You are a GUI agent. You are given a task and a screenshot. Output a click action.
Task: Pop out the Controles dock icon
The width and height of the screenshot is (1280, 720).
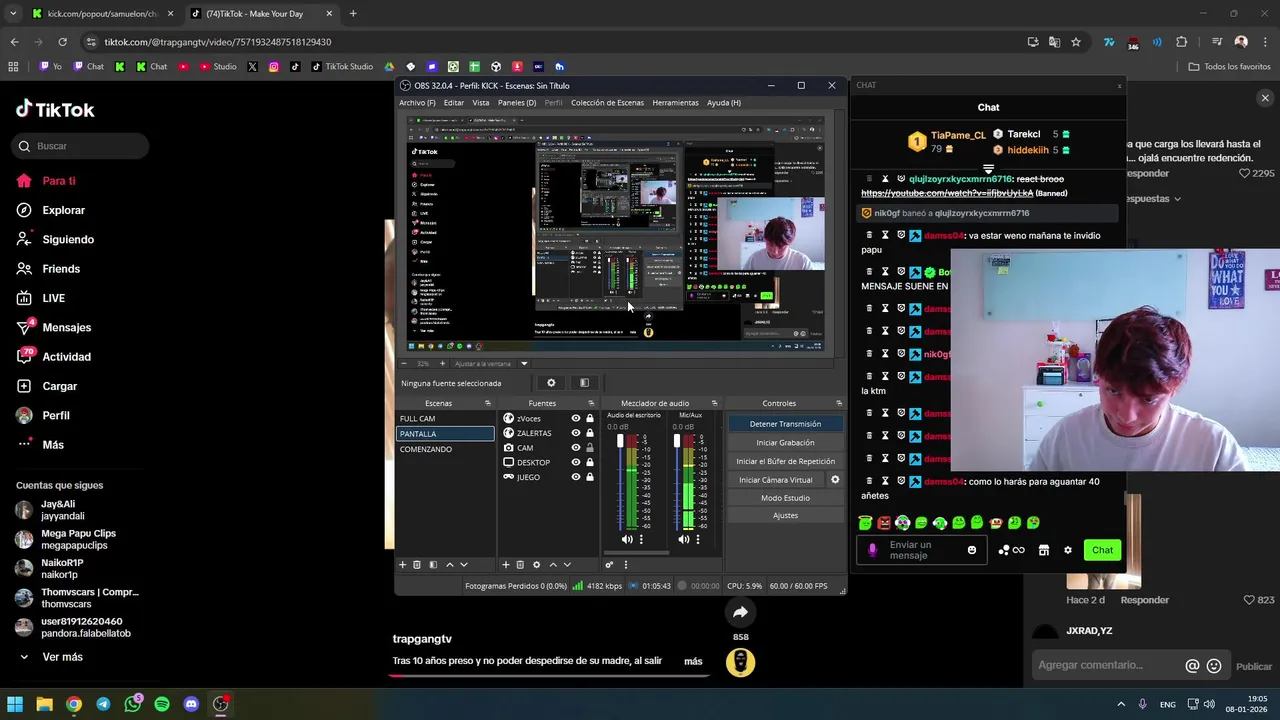838,403
